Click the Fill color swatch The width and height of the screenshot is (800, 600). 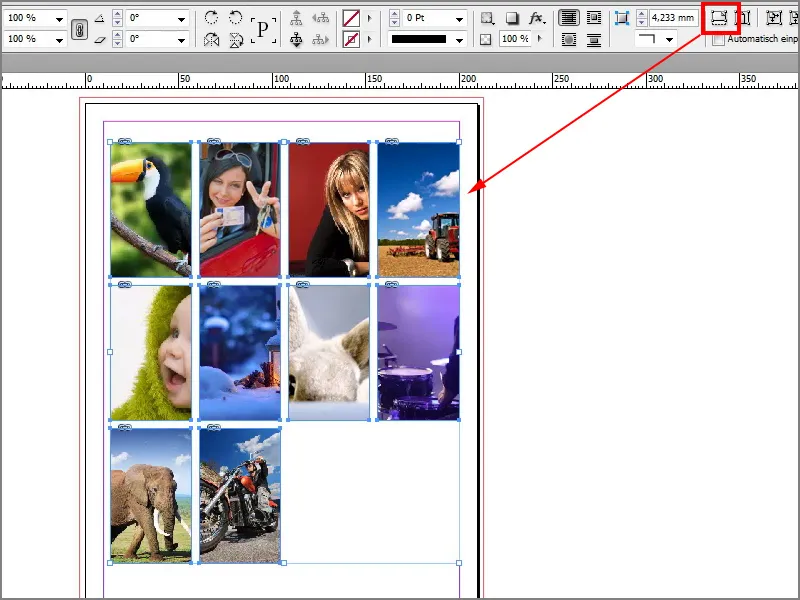(351, 18)
